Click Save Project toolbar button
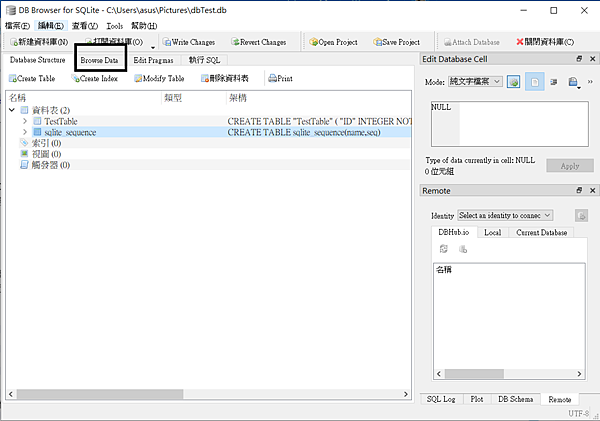Viewport: 600px width, 421px height. pyautogui.click(x=397, y=42)
